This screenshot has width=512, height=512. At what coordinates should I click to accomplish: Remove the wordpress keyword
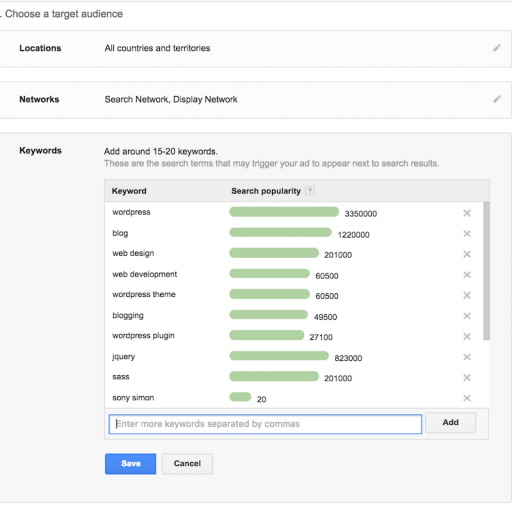(467, 213)
